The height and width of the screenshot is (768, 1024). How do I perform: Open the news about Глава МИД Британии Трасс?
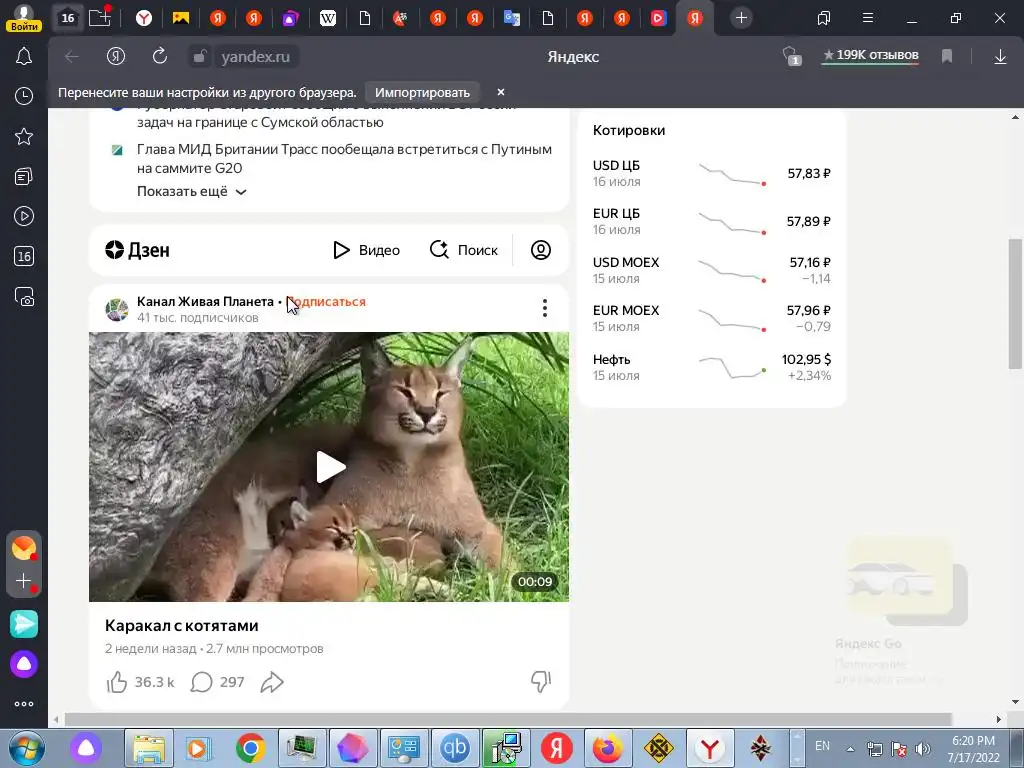click(344, 159)
